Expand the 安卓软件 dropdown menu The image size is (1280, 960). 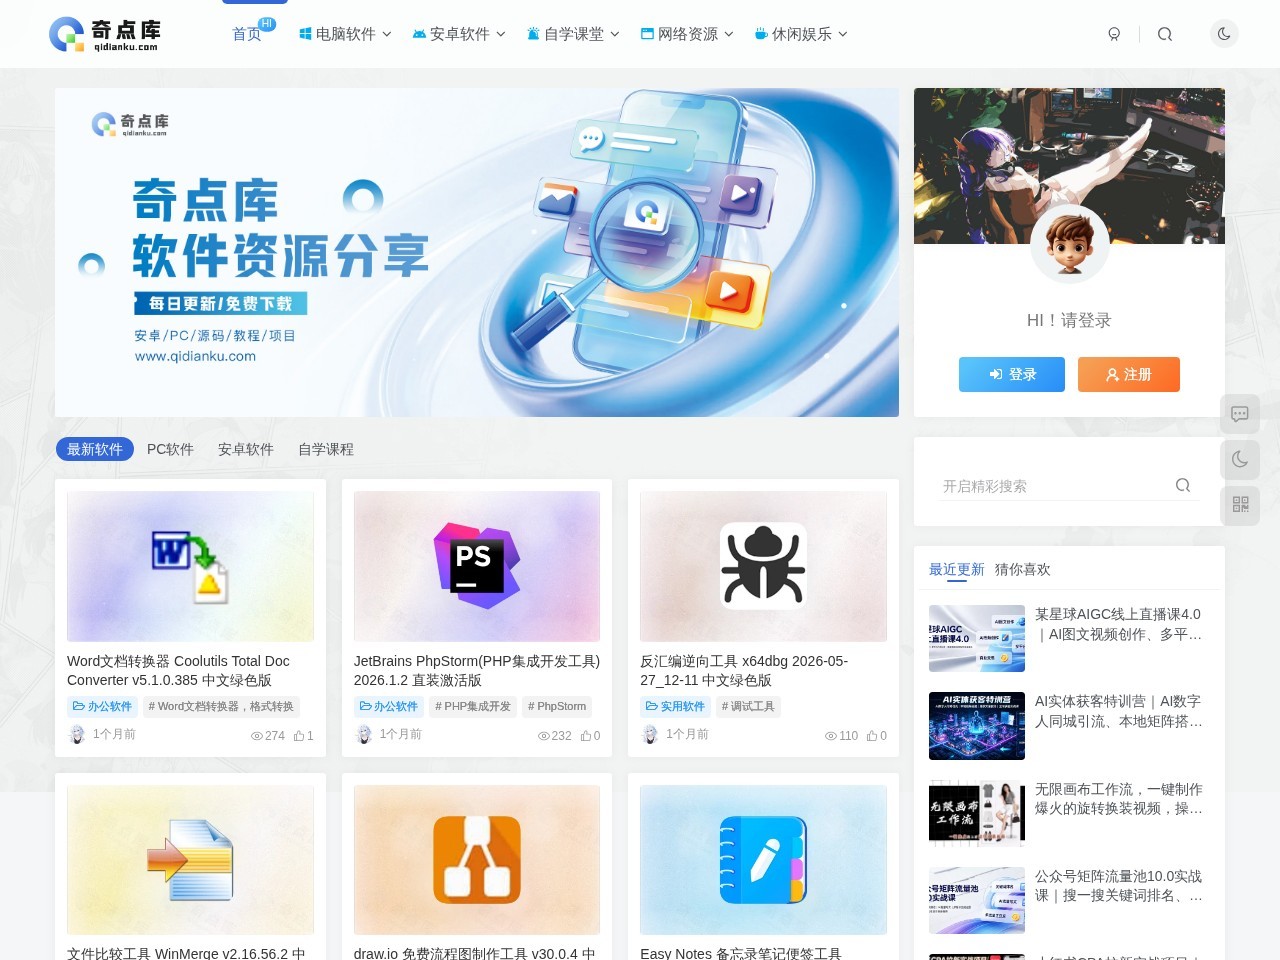459,34
